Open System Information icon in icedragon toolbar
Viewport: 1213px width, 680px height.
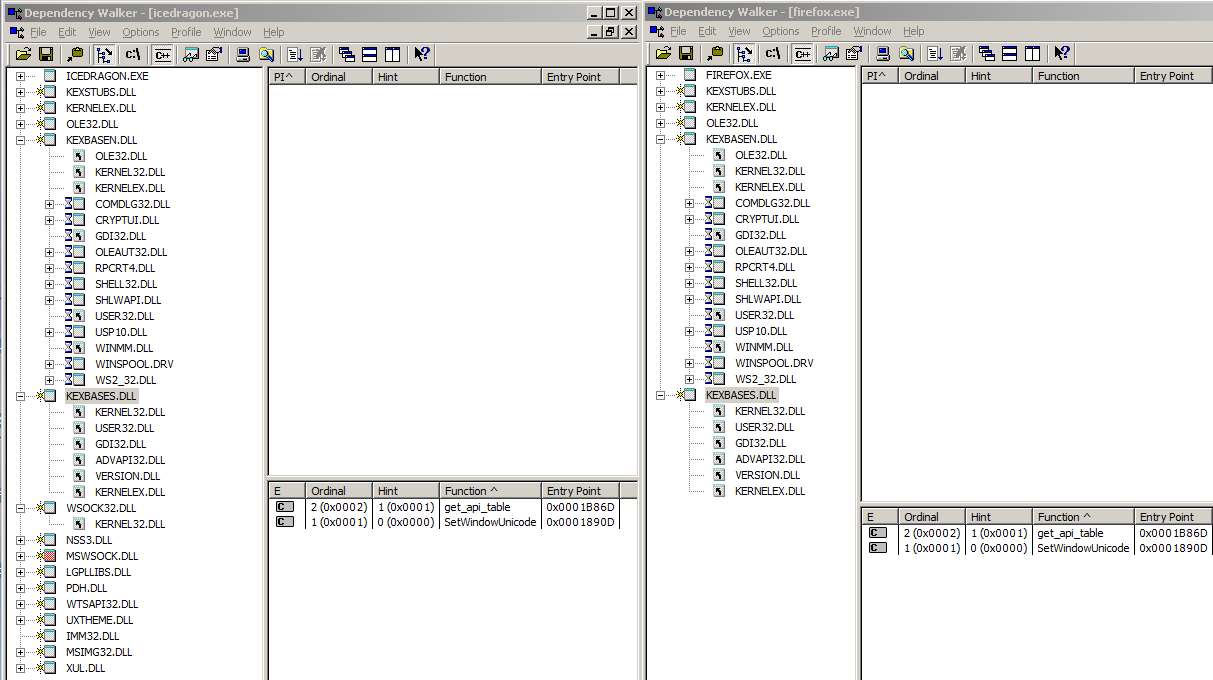[x=242, y=54]
